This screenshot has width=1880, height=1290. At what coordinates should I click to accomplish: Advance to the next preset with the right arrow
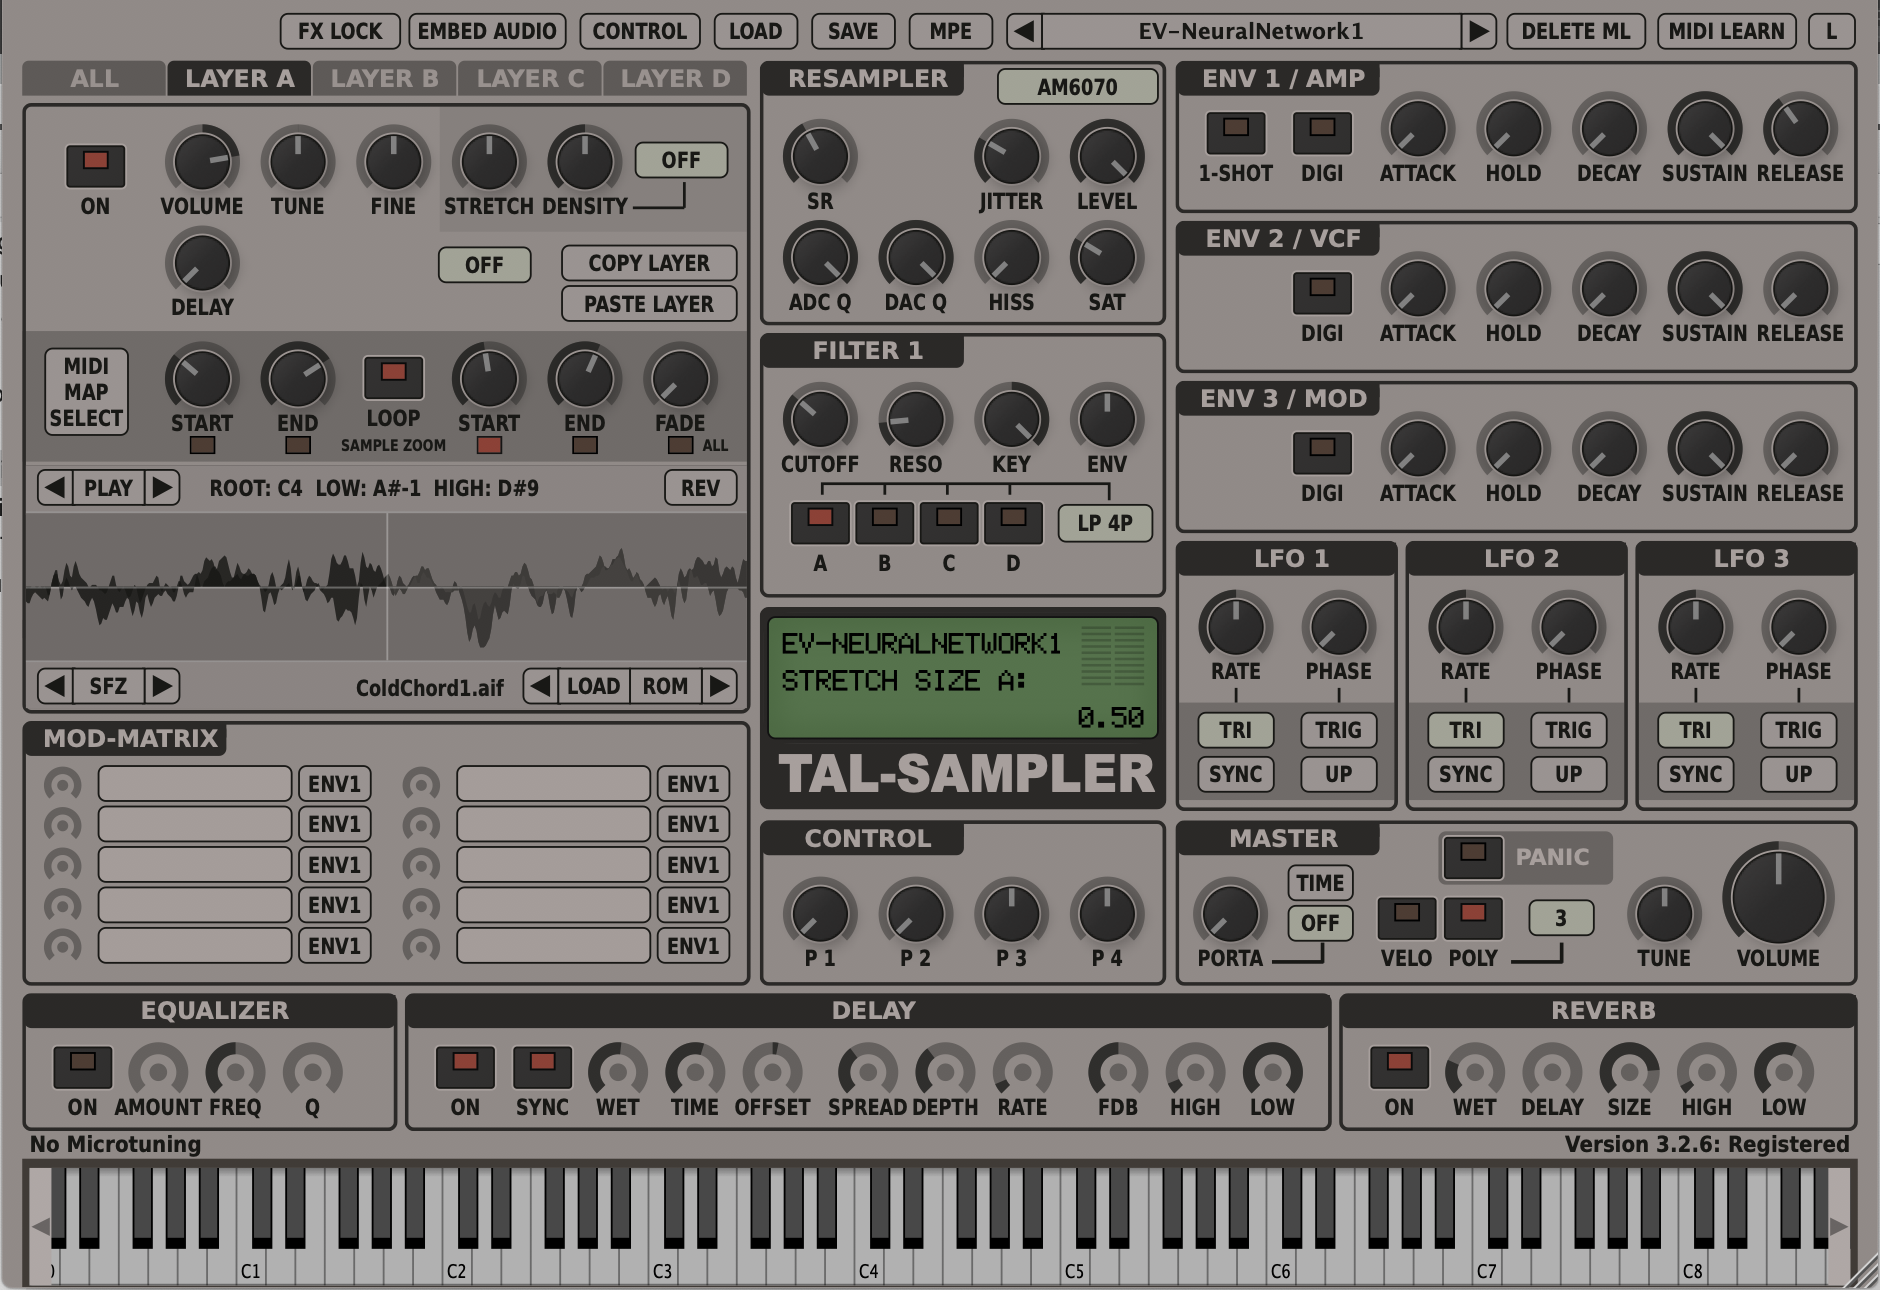click(1479, 31)
